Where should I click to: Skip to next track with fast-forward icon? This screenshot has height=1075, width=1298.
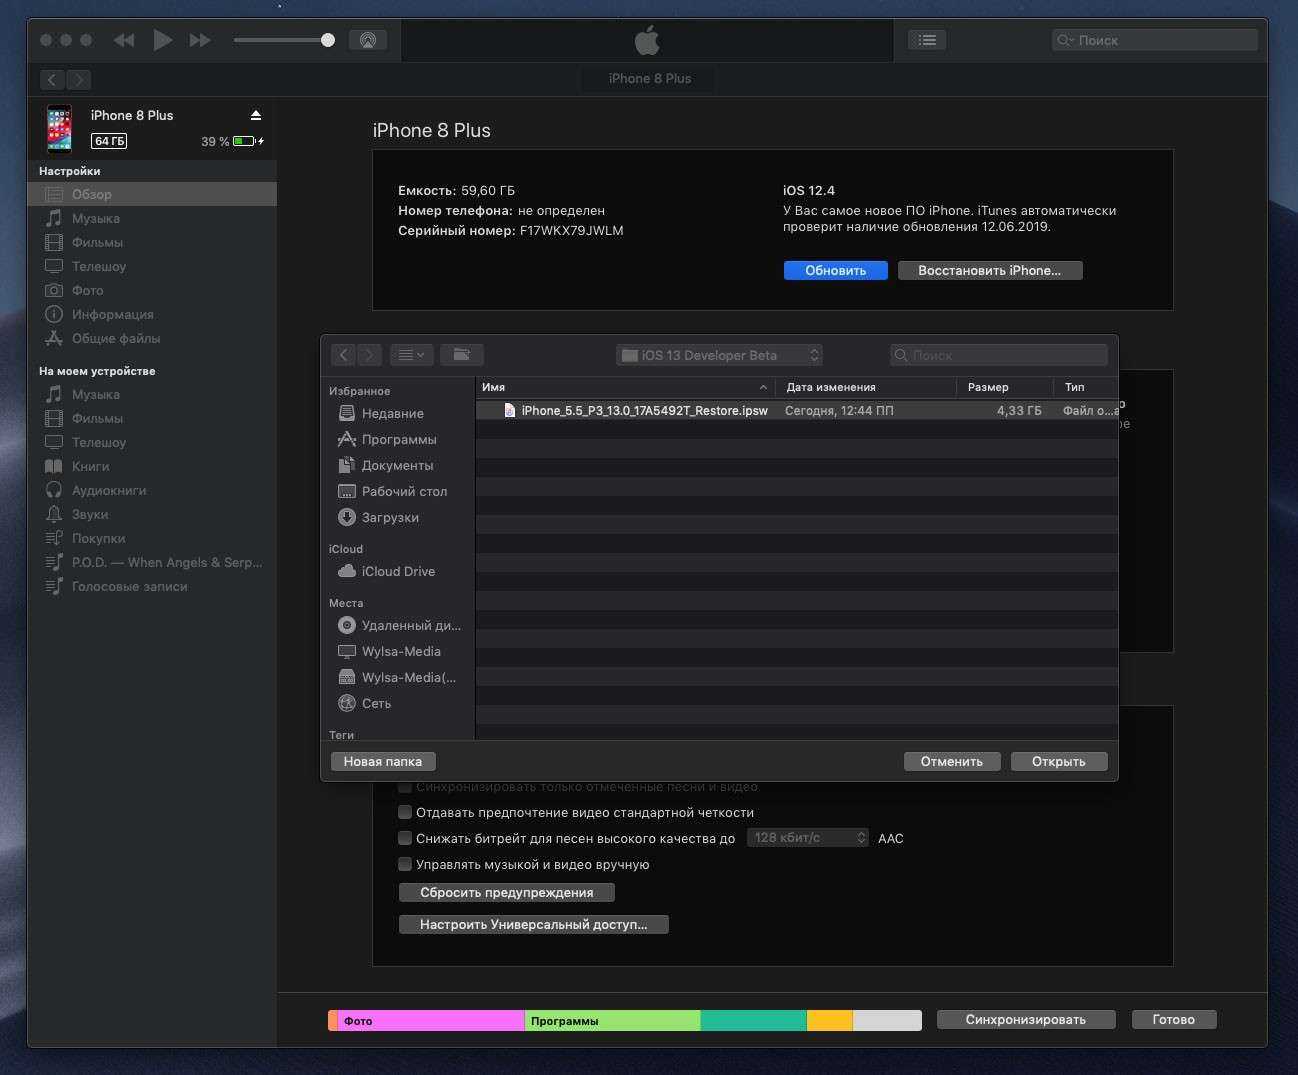pos(200,40)
